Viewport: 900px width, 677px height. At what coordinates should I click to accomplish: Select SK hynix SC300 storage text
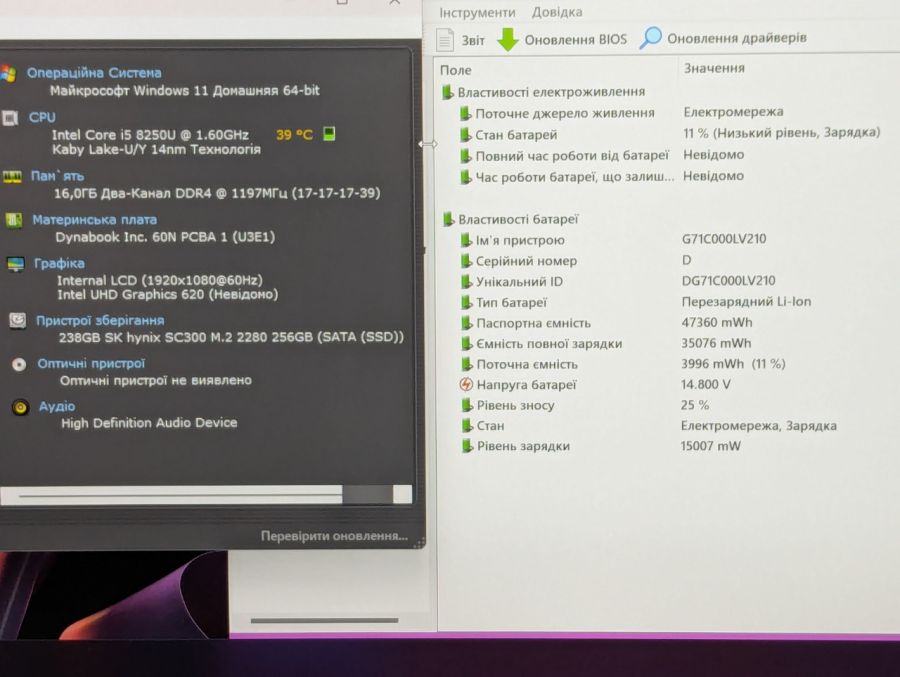point(231,337)
